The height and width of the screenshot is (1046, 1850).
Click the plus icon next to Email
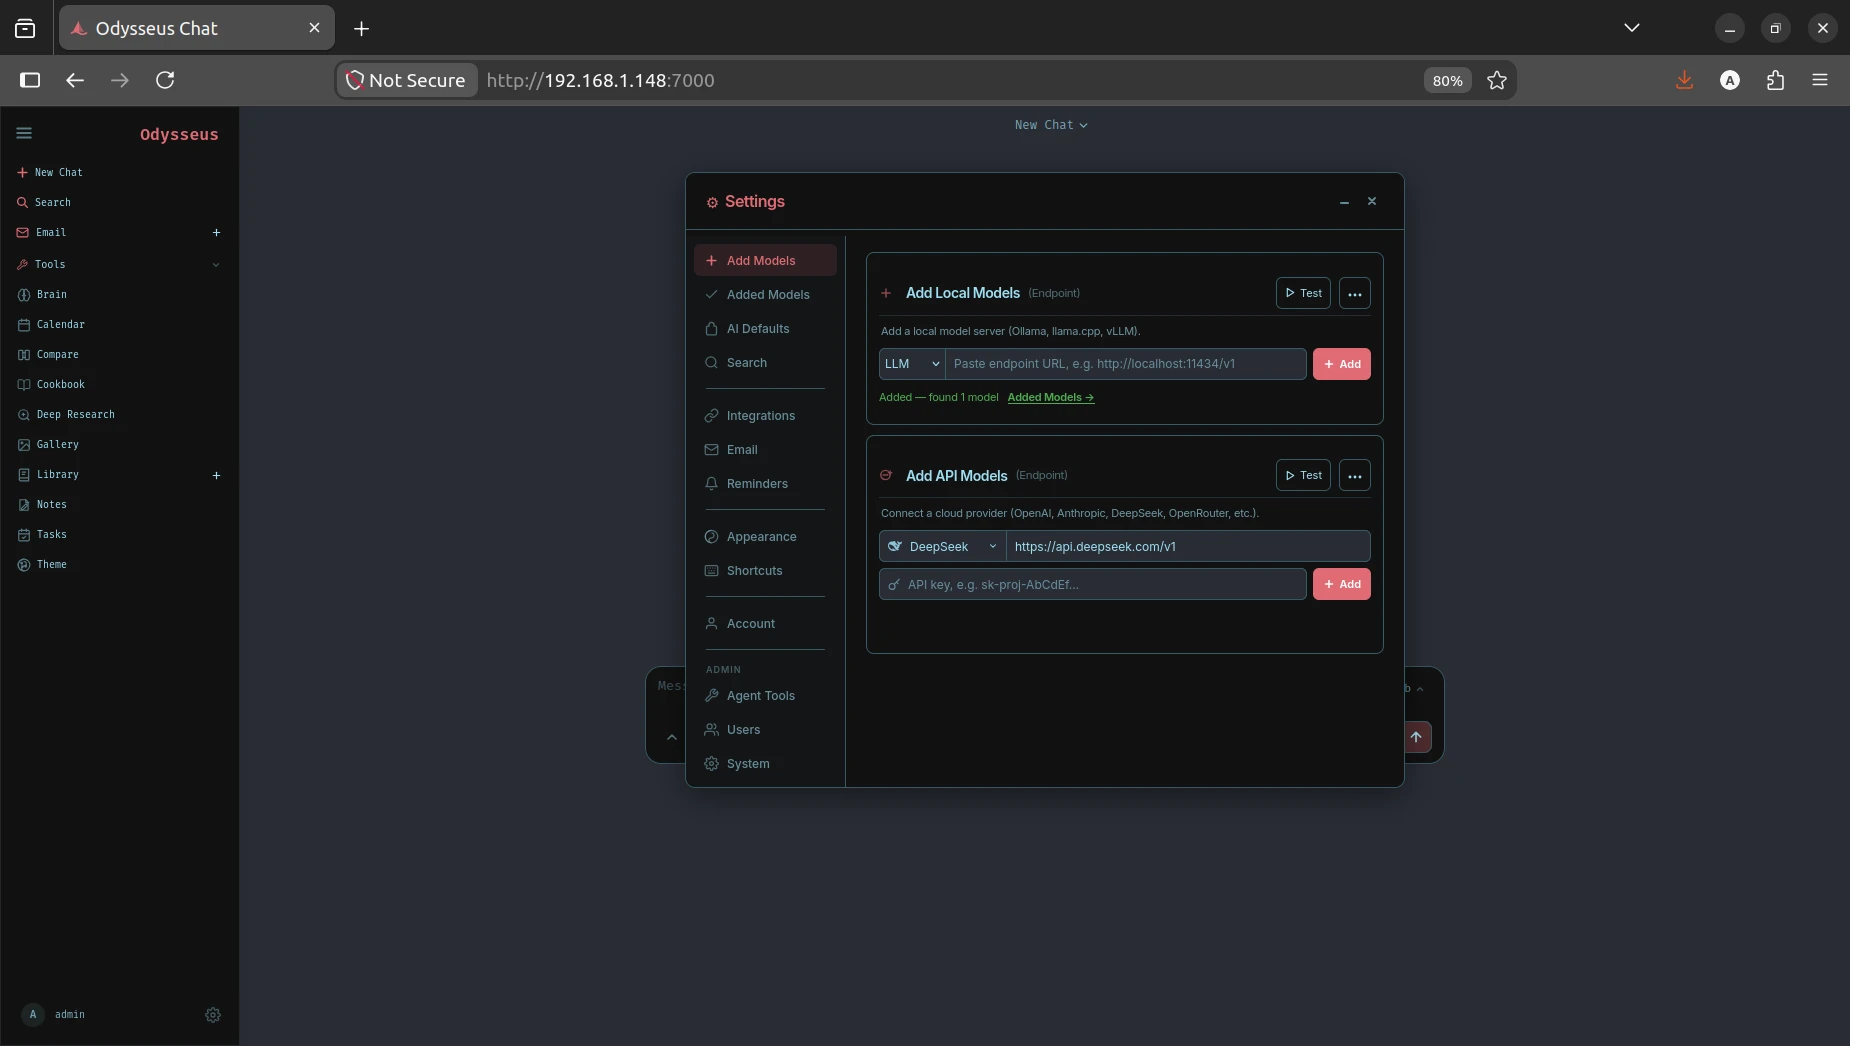[x=216, y=232]
